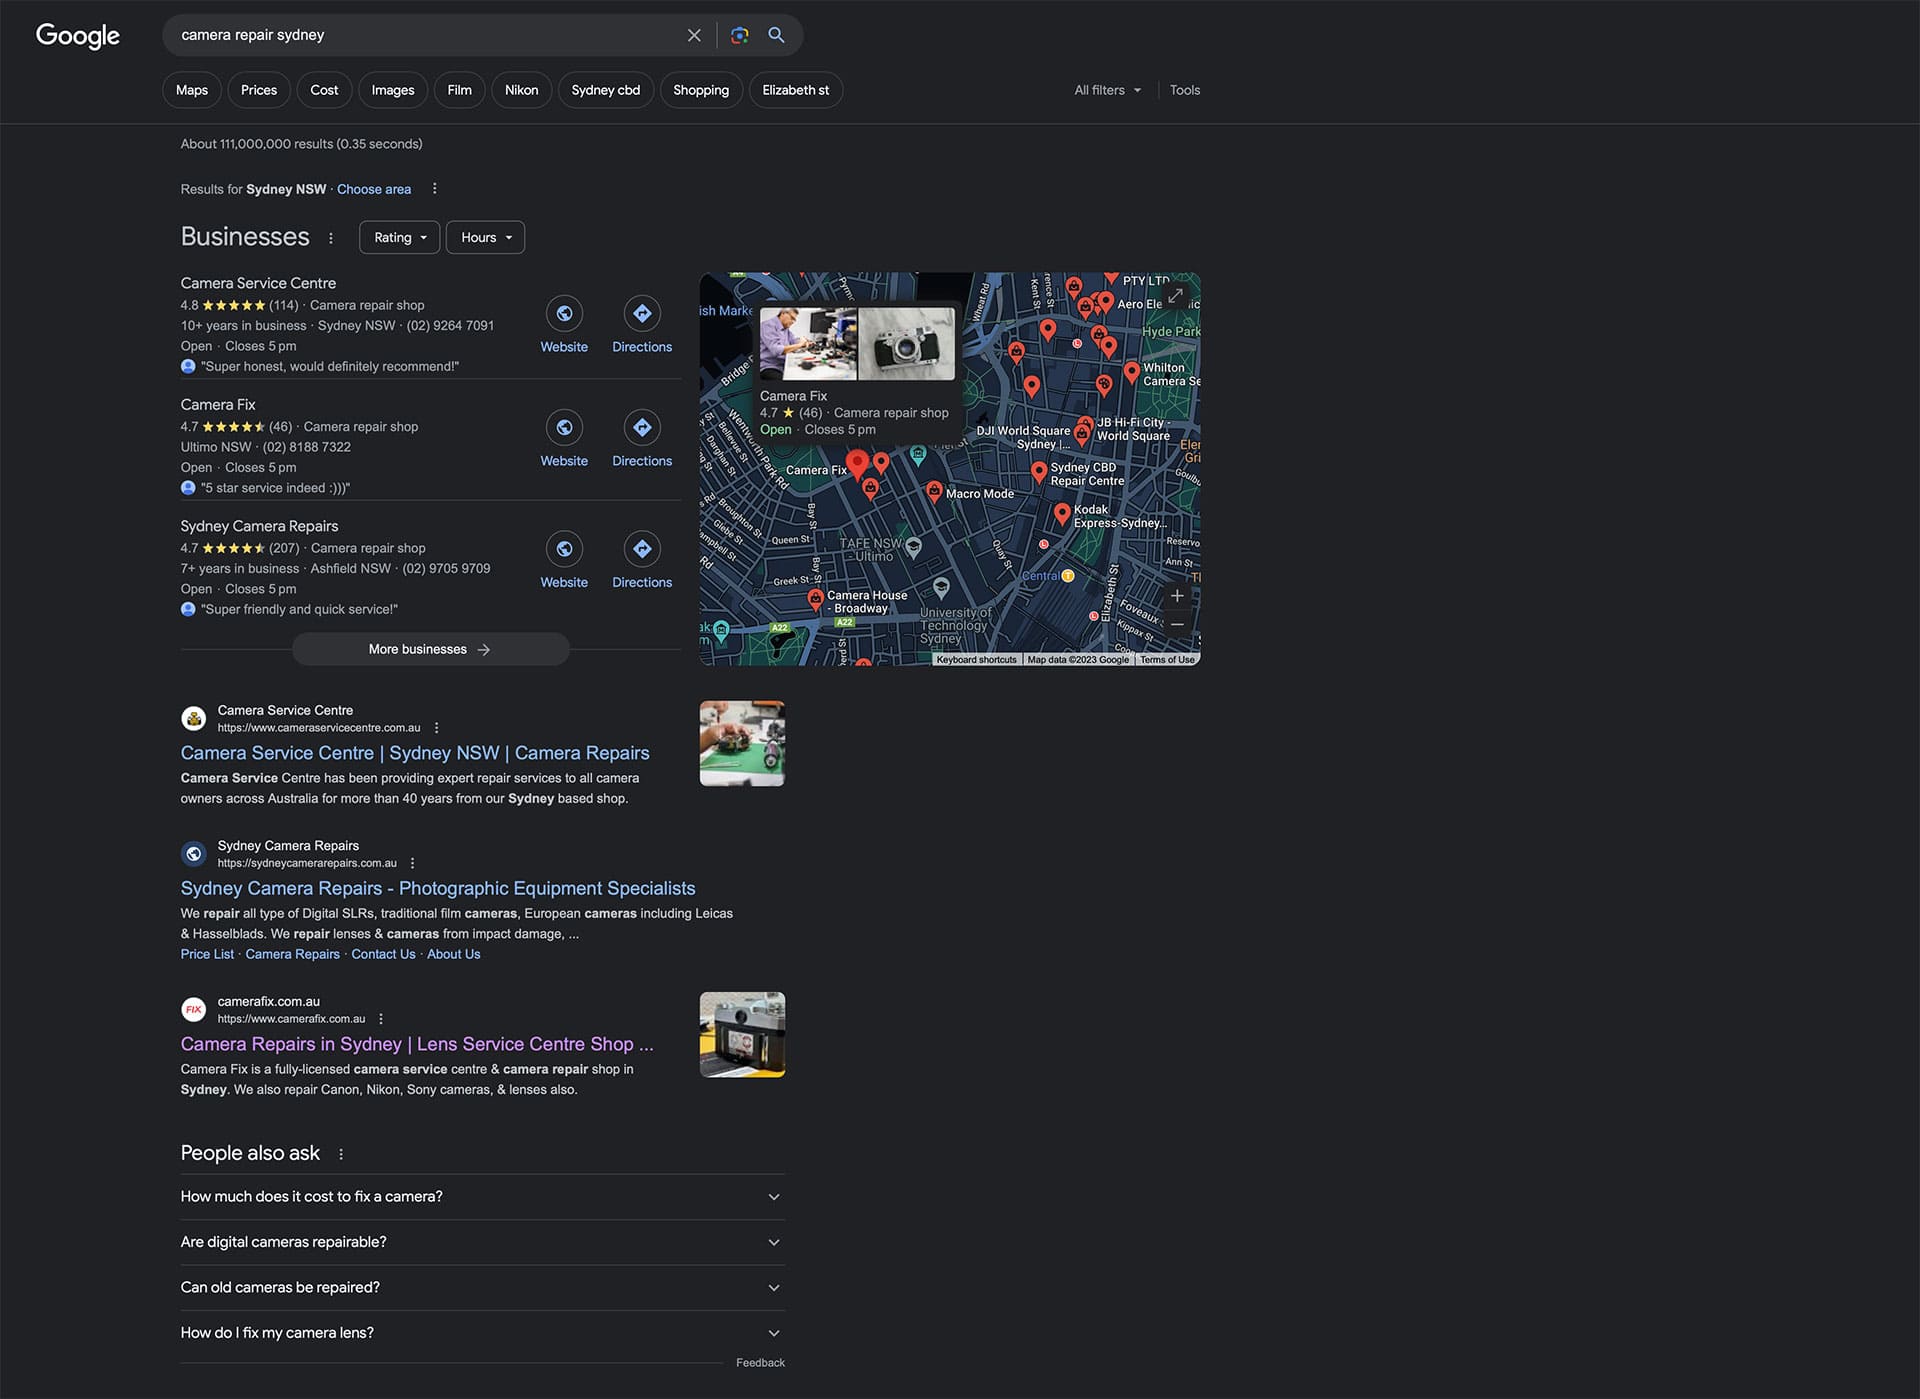1920x1399 pixels.
Task: Open map Terms of Use link
Action: tap(1167, 659)
